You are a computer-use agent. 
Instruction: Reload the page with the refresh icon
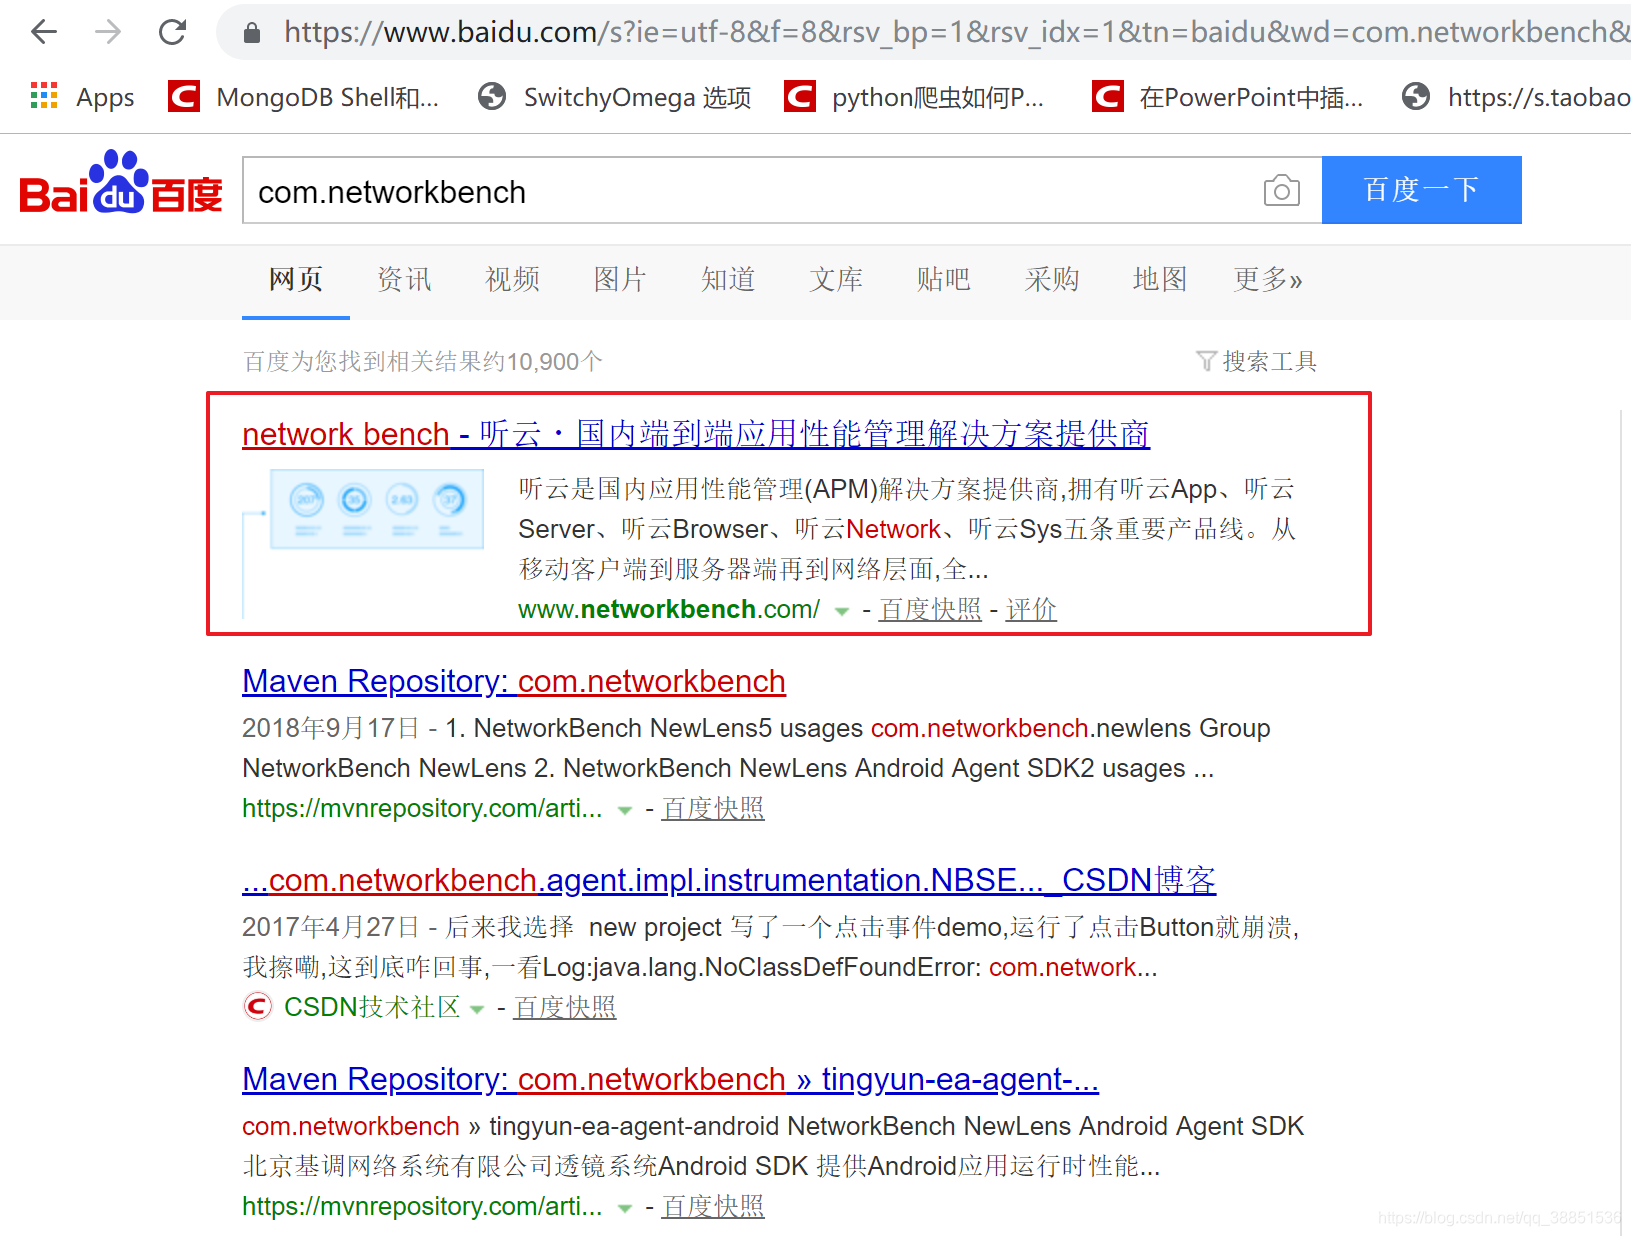(x=173, y=32)
